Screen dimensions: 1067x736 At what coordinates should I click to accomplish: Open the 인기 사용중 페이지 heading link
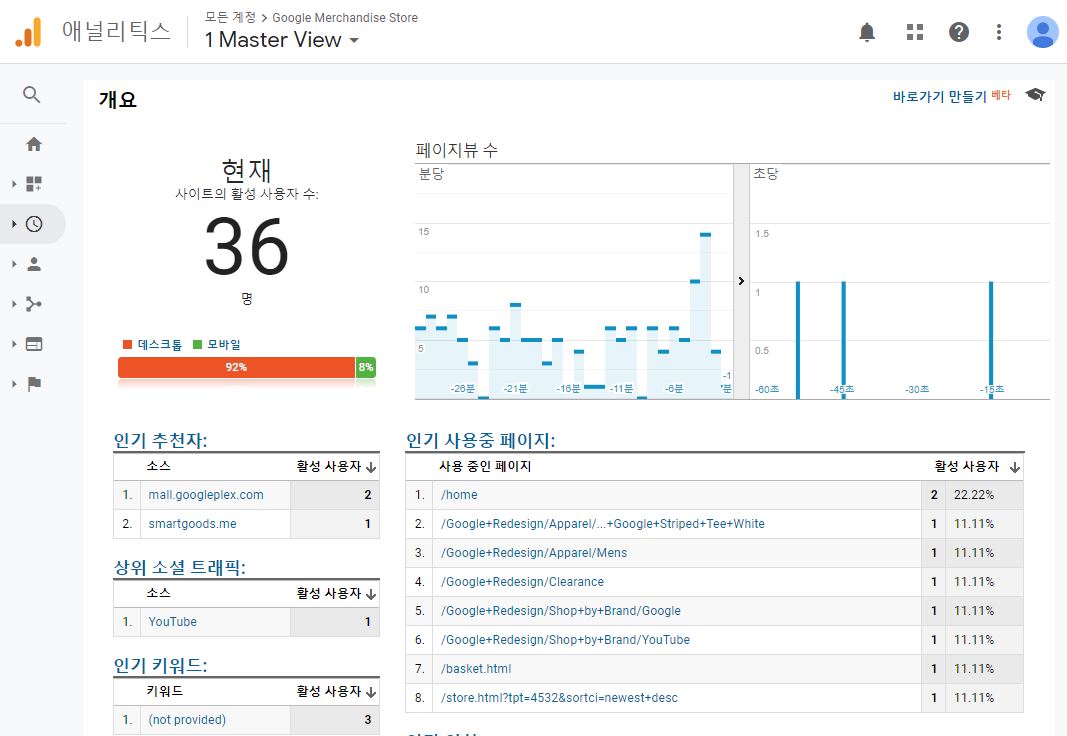[x=480, y=440]
